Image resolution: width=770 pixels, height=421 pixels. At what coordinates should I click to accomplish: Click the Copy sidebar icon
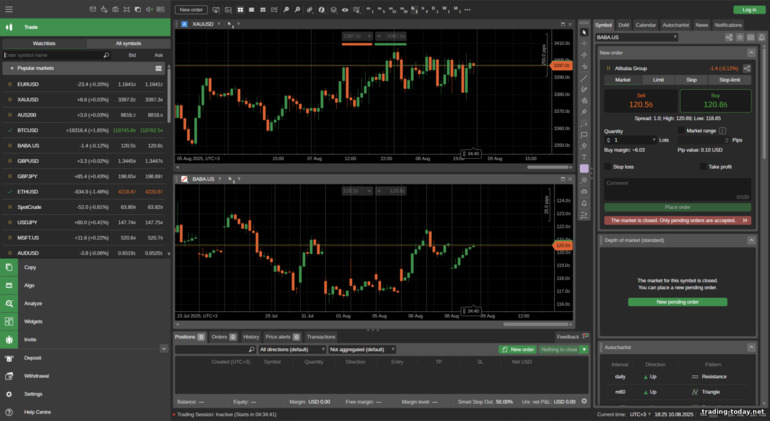pyautogui.click(x=9, y=267)
